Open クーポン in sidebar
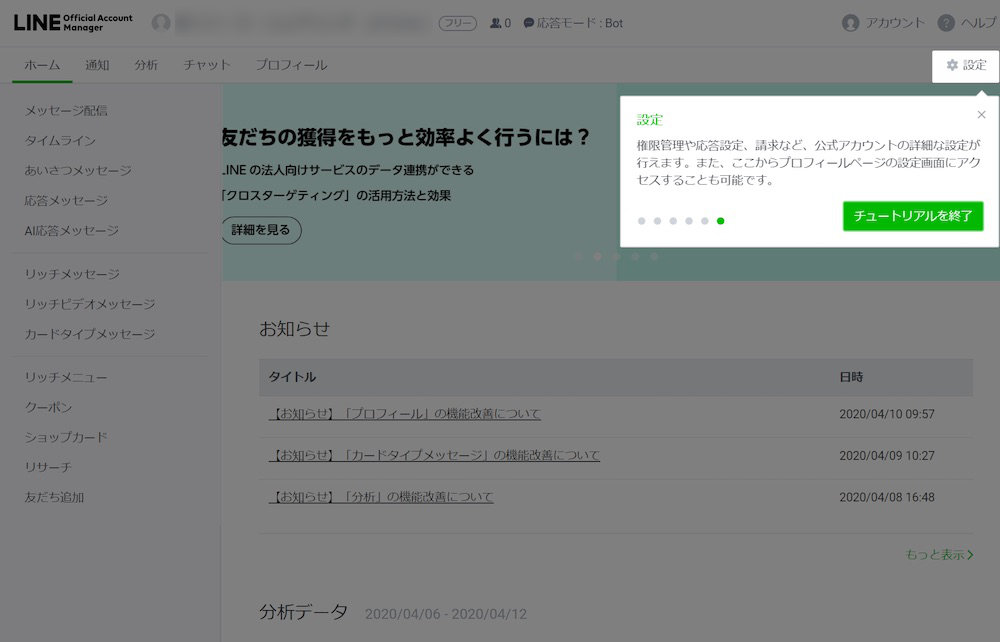The height and width of the screenshot is (642, 1000). coord(48,407)
